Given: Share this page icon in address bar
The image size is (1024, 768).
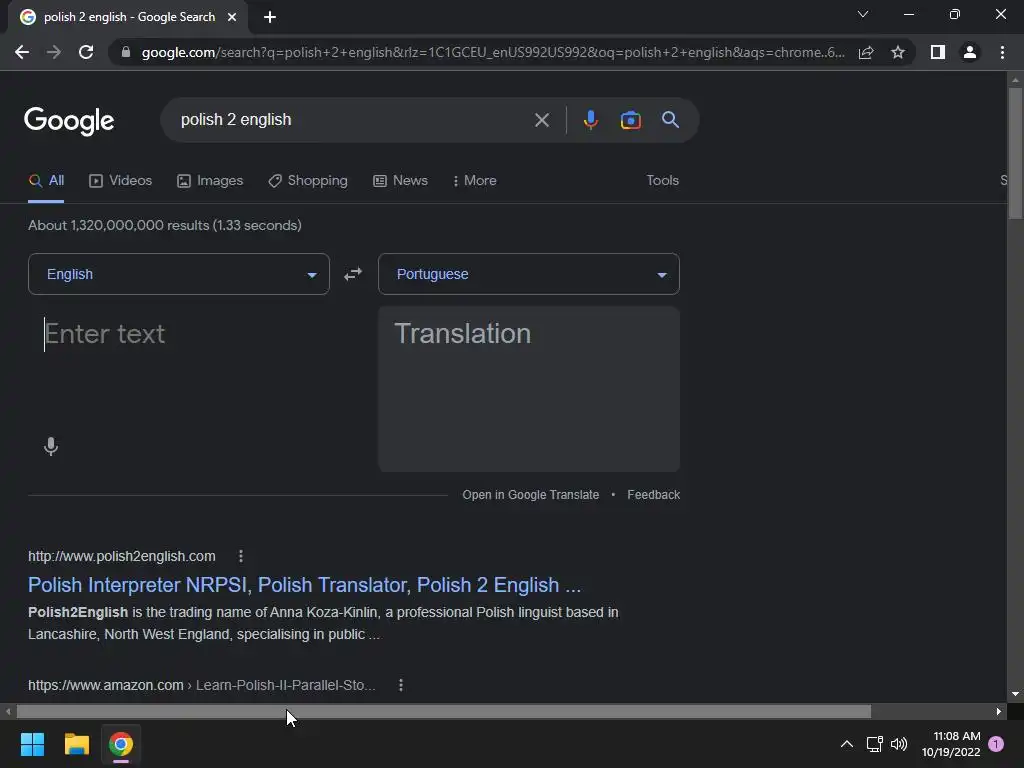Looking at the screenshot, I should (x=866, y=52).
